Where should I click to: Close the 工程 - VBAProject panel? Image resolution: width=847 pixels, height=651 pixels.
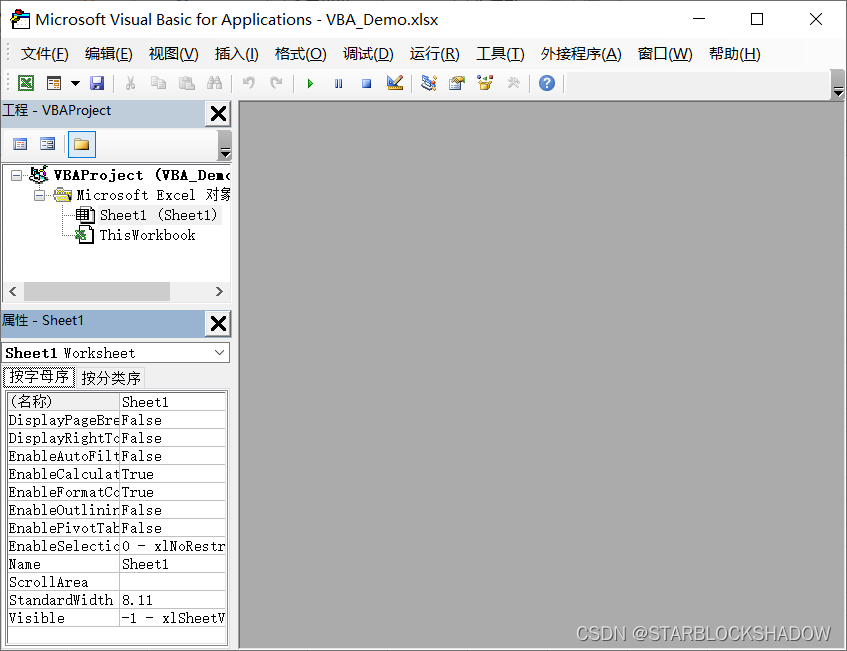(218, 113)
